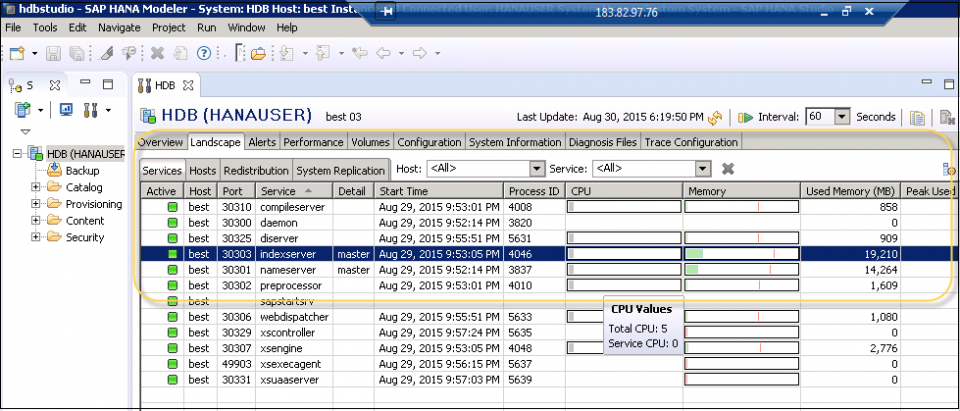
Task: Open the Navigate menu
Action: (120, 27)
